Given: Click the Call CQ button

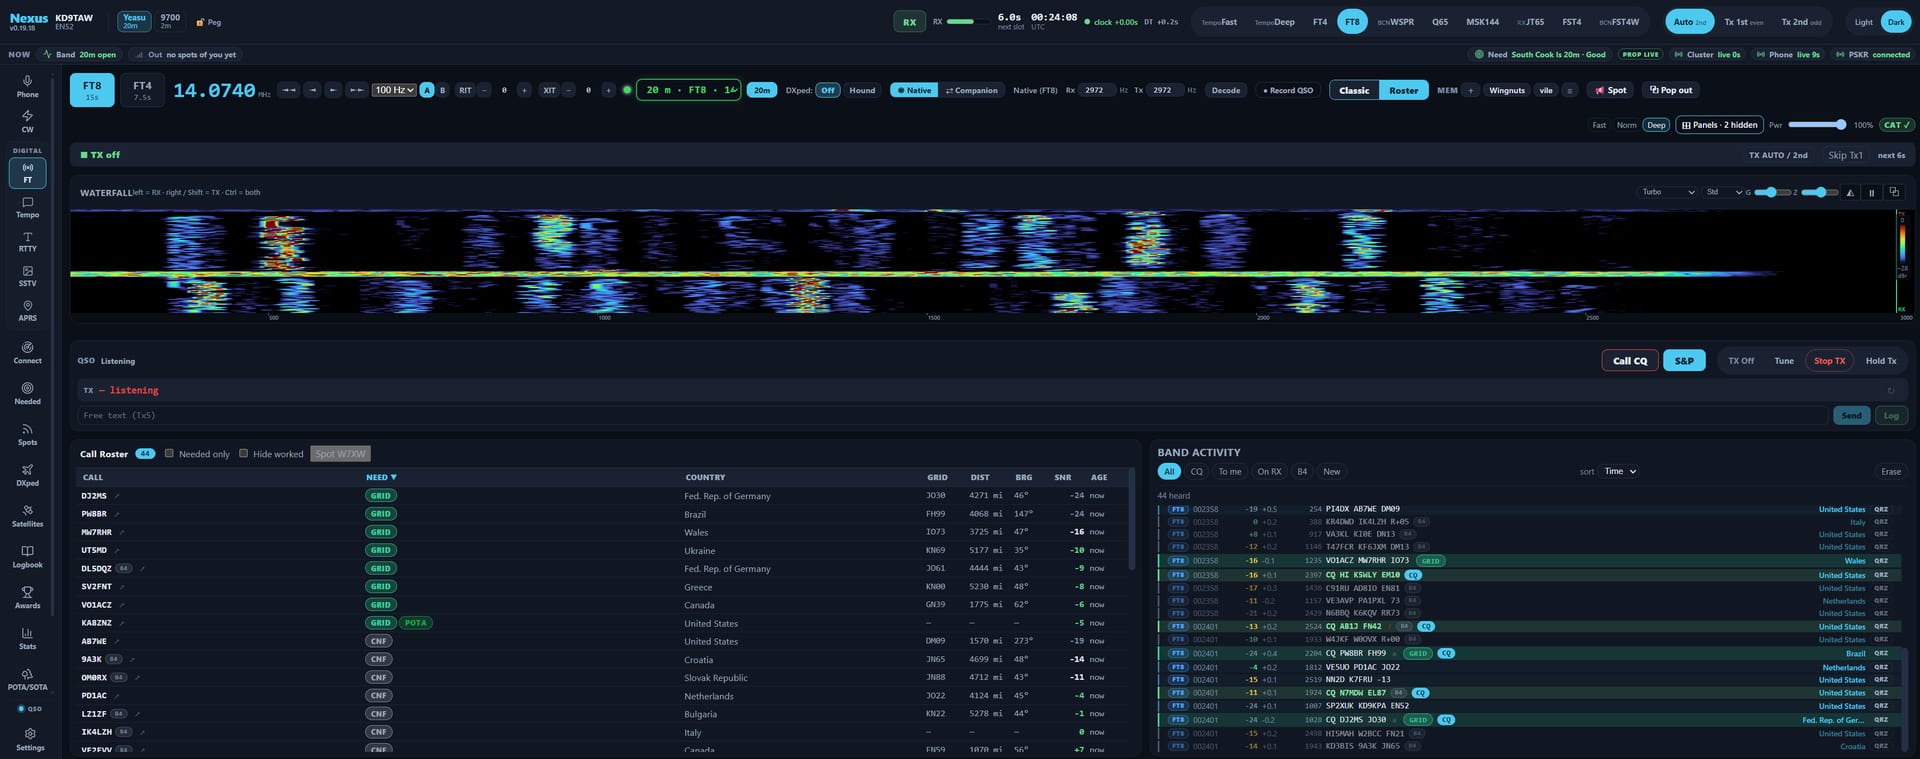Looking at the screenshot, I should coord(1629,361).
